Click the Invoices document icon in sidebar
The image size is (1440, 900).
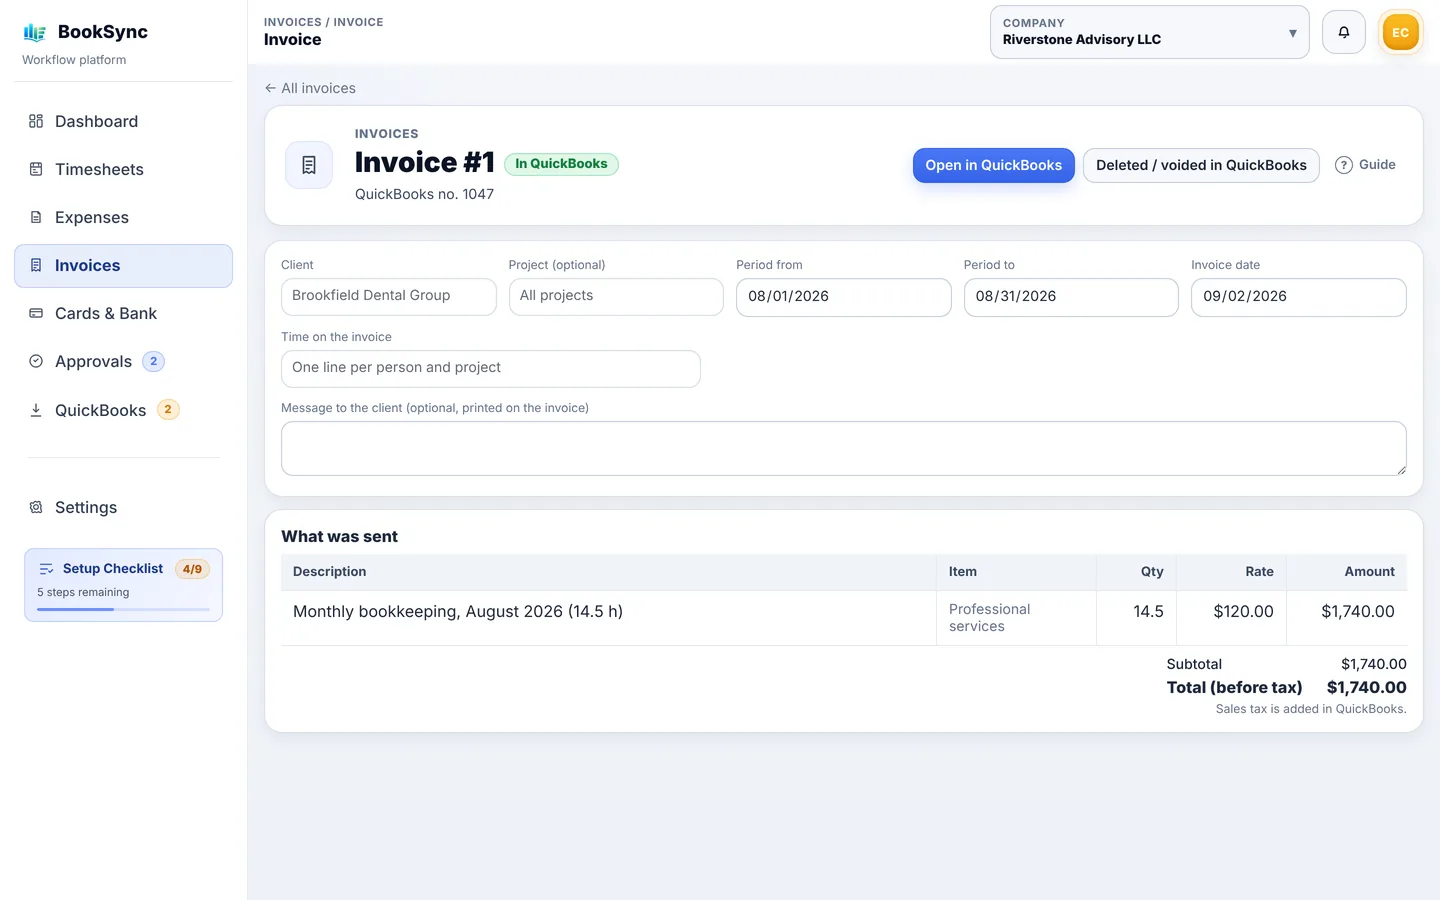point(36,265)
